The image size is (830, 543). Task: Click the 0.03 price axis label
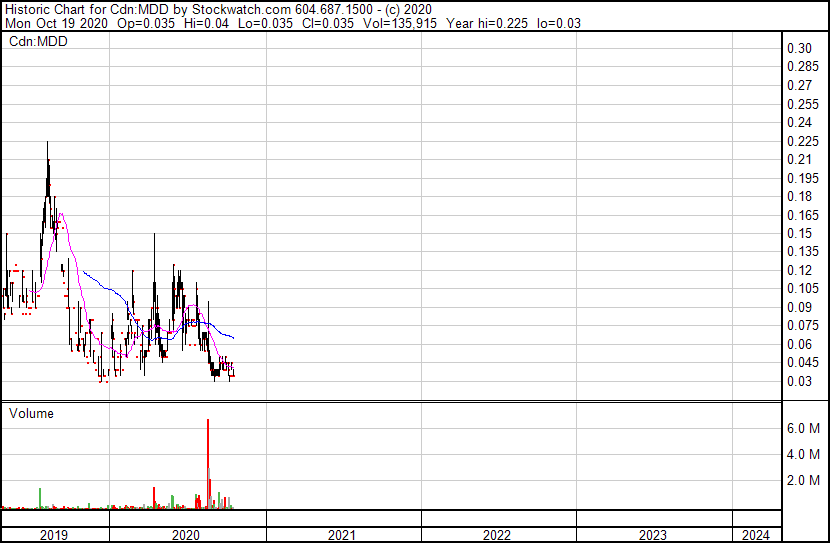click(x=799, y=381)
